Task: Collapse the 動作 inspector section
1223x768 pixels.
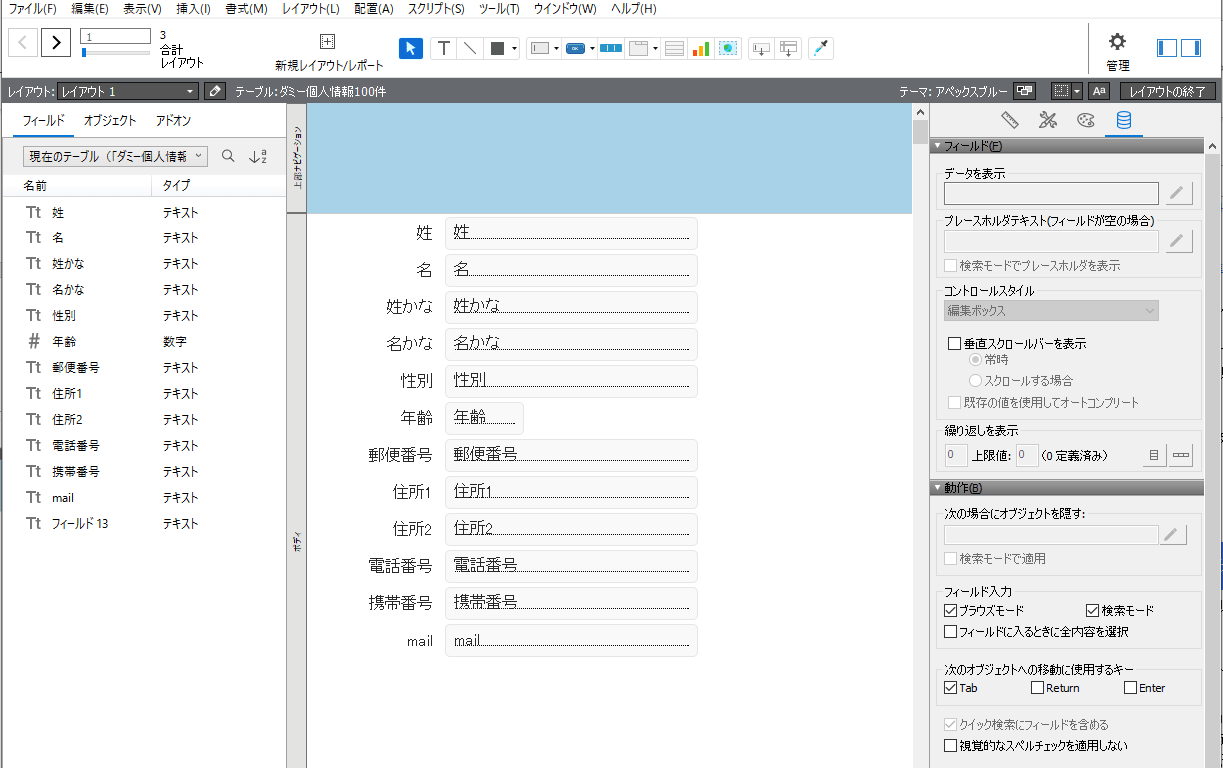Action: 937,488
